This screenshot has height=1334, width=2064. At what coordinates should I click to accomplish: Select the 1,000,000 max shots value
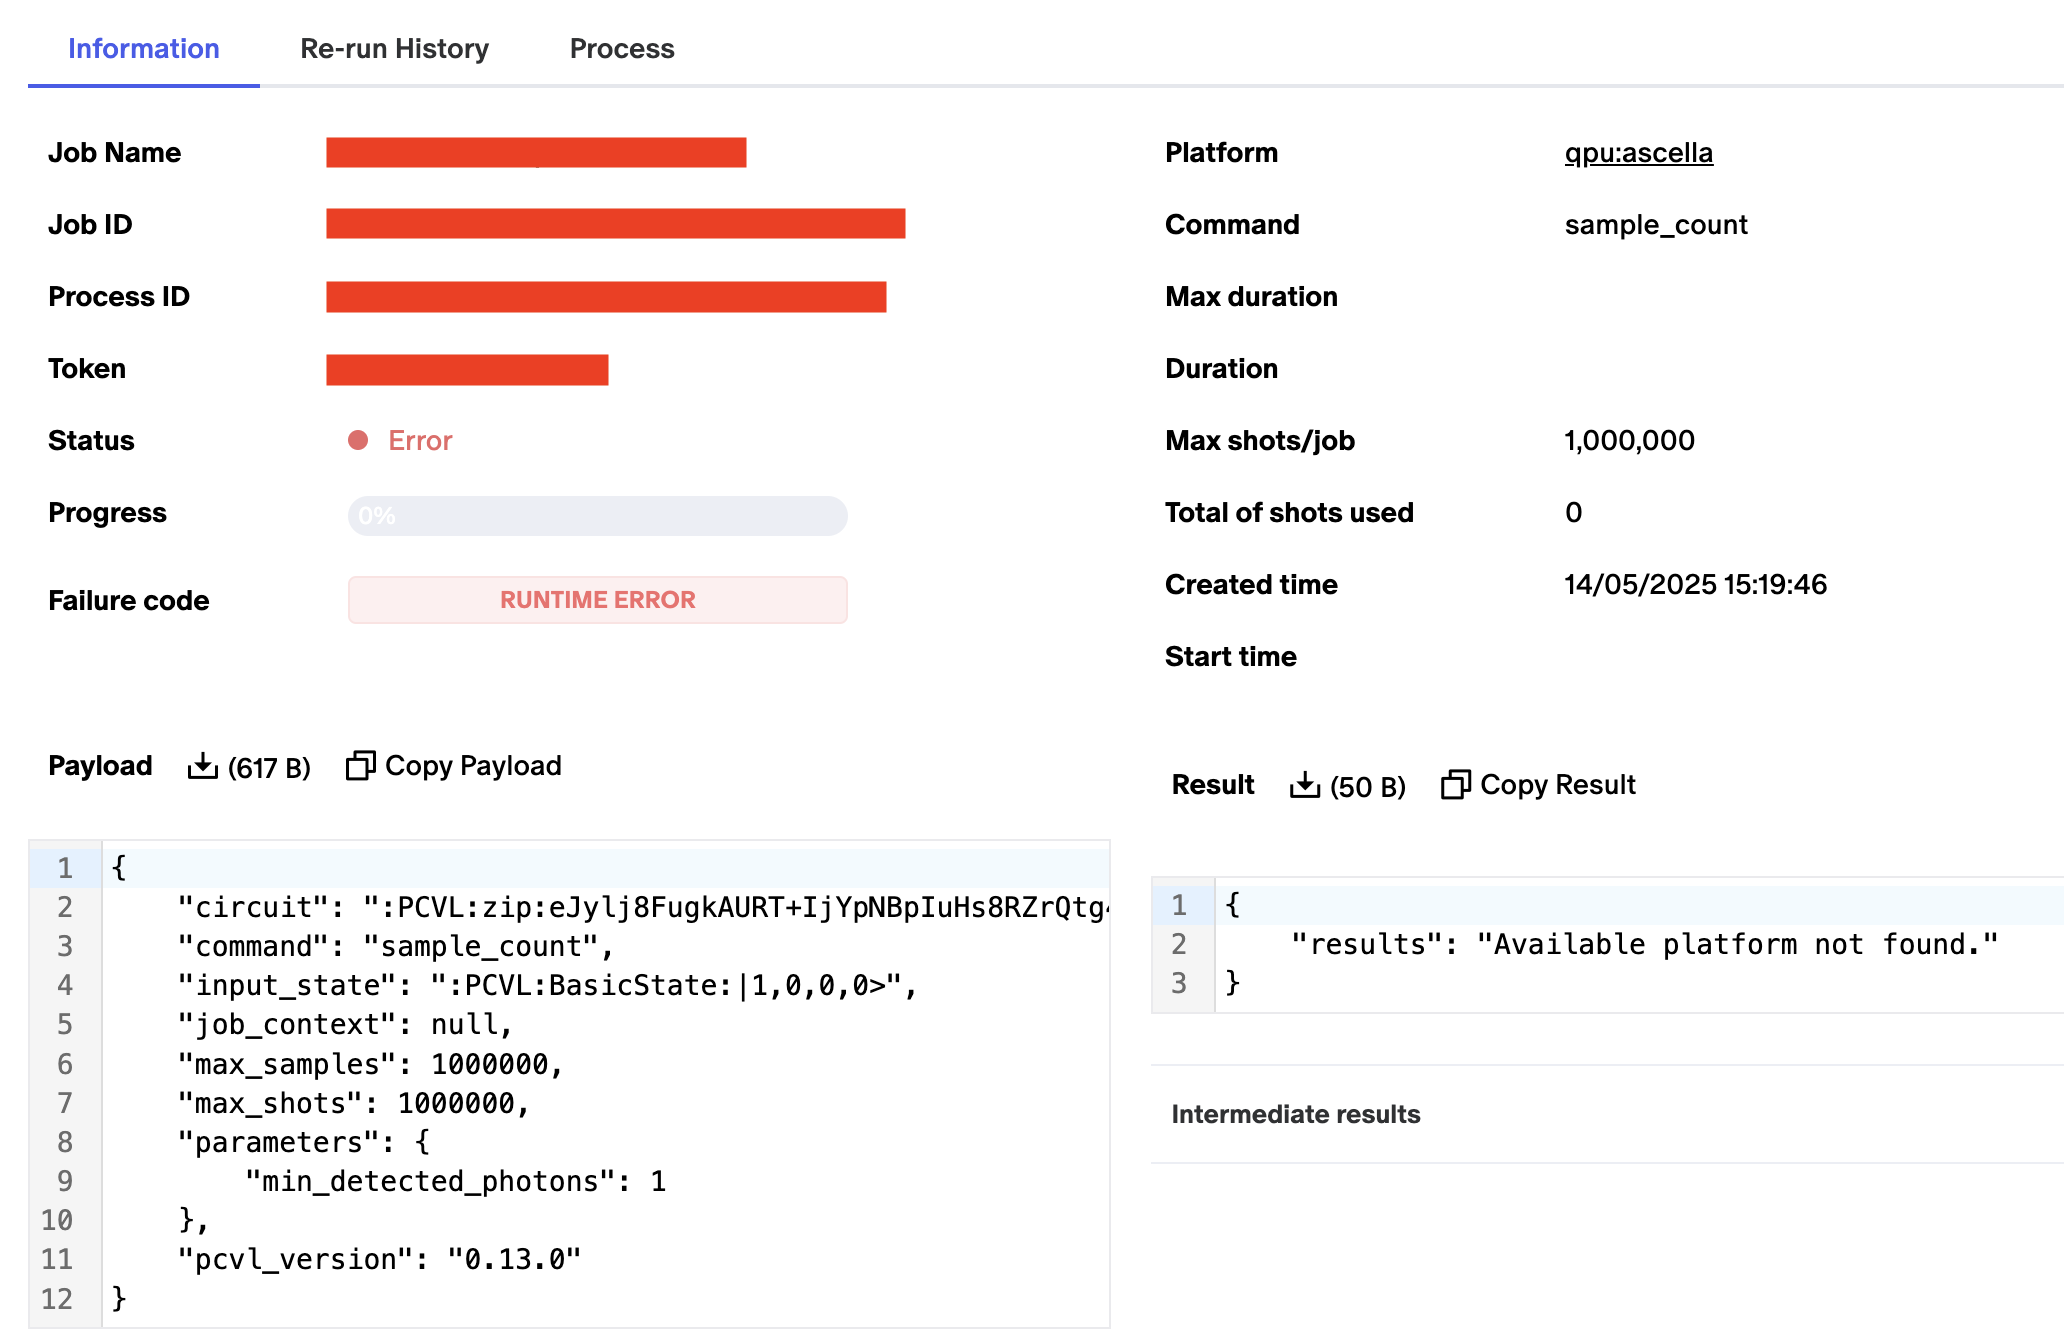coord(1630,441)
